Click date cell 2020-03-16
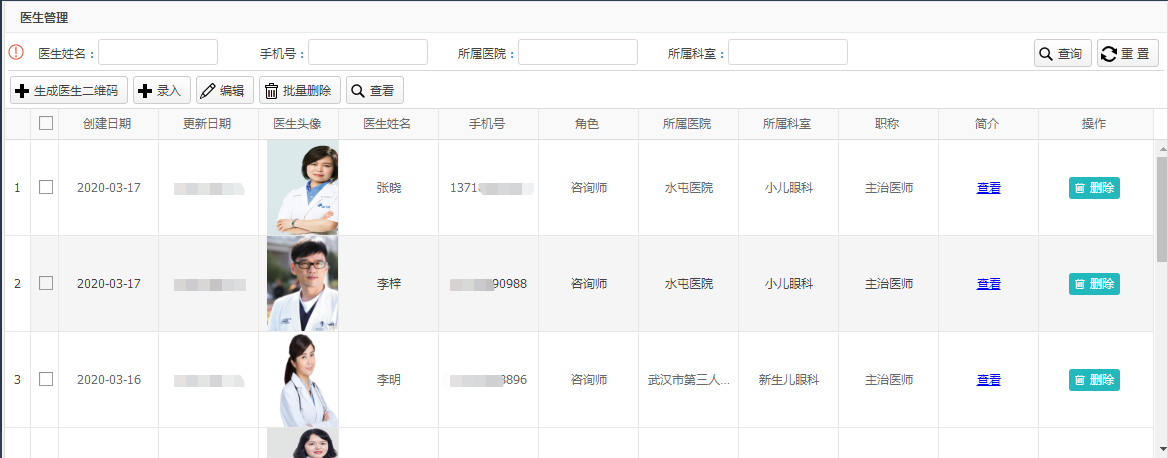Viewport: 1168px width, 458px height. pyautogui.click(x=109, y=380)
